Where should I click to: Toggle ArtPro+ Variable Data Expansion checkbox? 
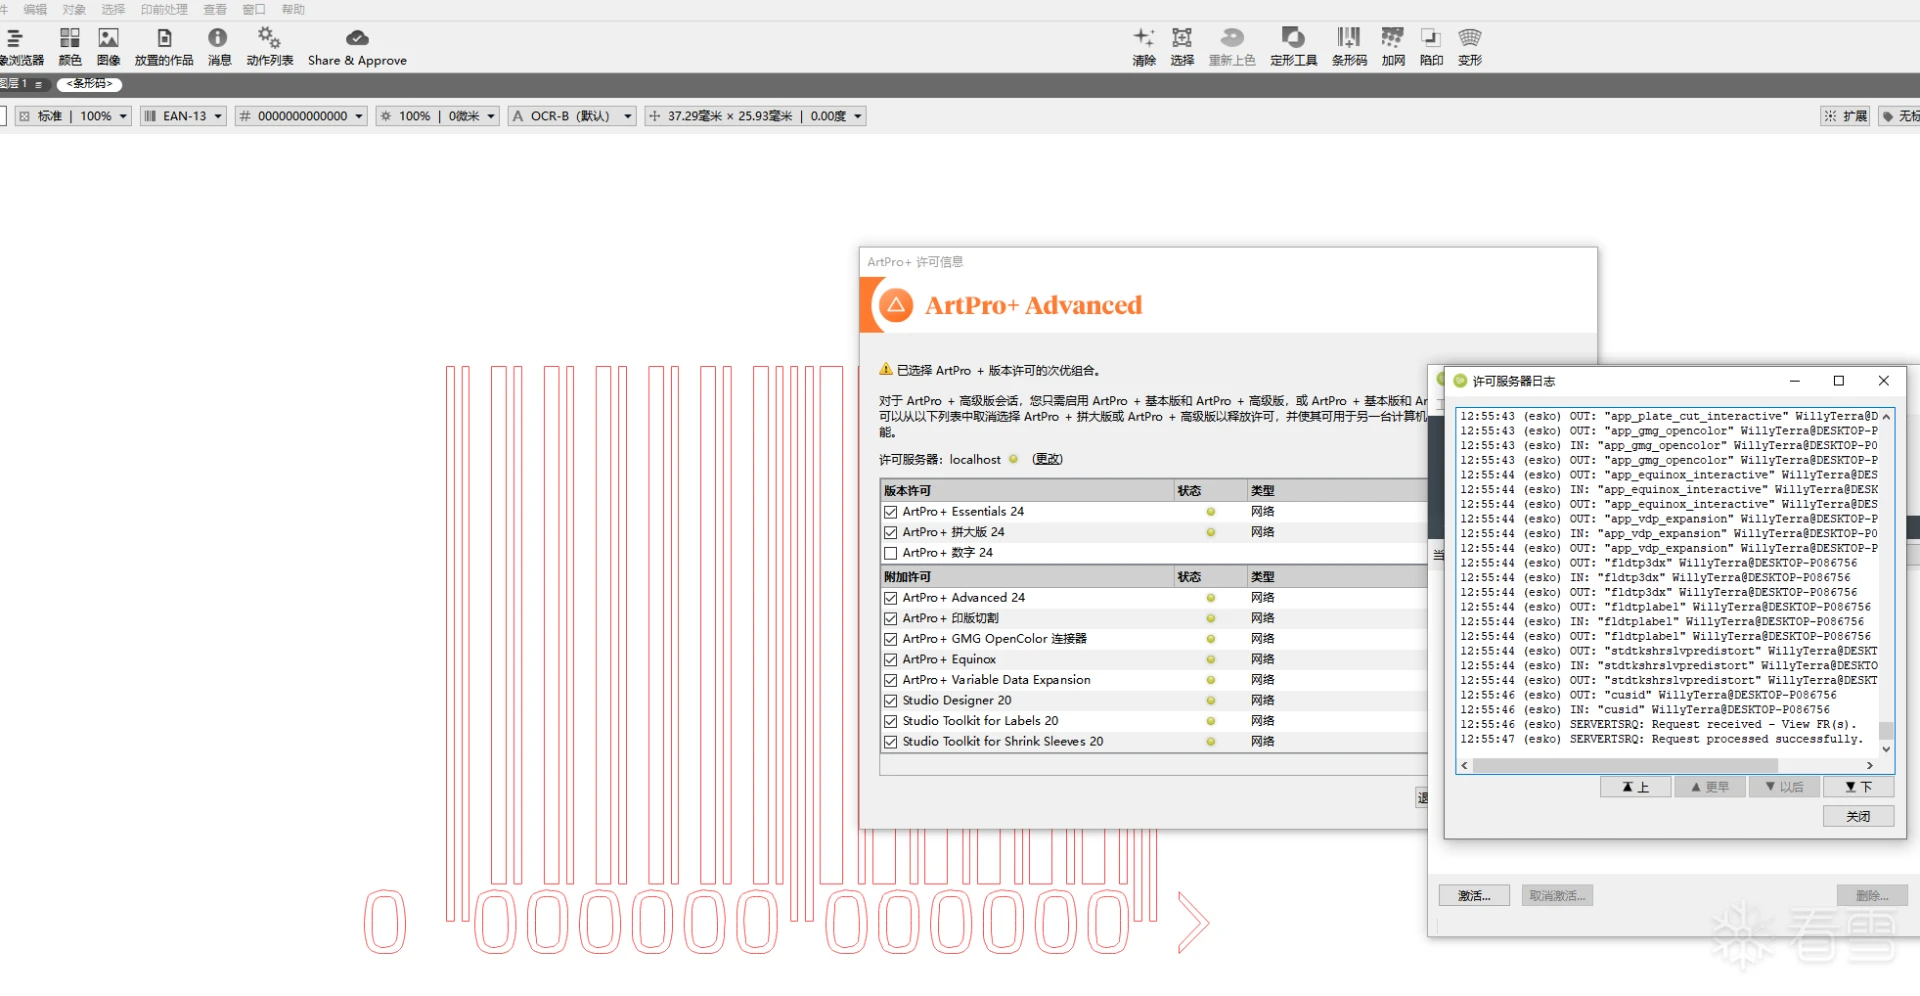890,680
